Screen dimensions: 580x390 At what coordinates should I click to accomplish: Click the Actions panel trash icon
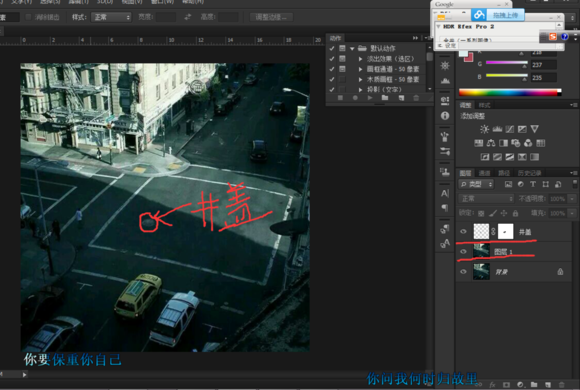coord(416,98)
